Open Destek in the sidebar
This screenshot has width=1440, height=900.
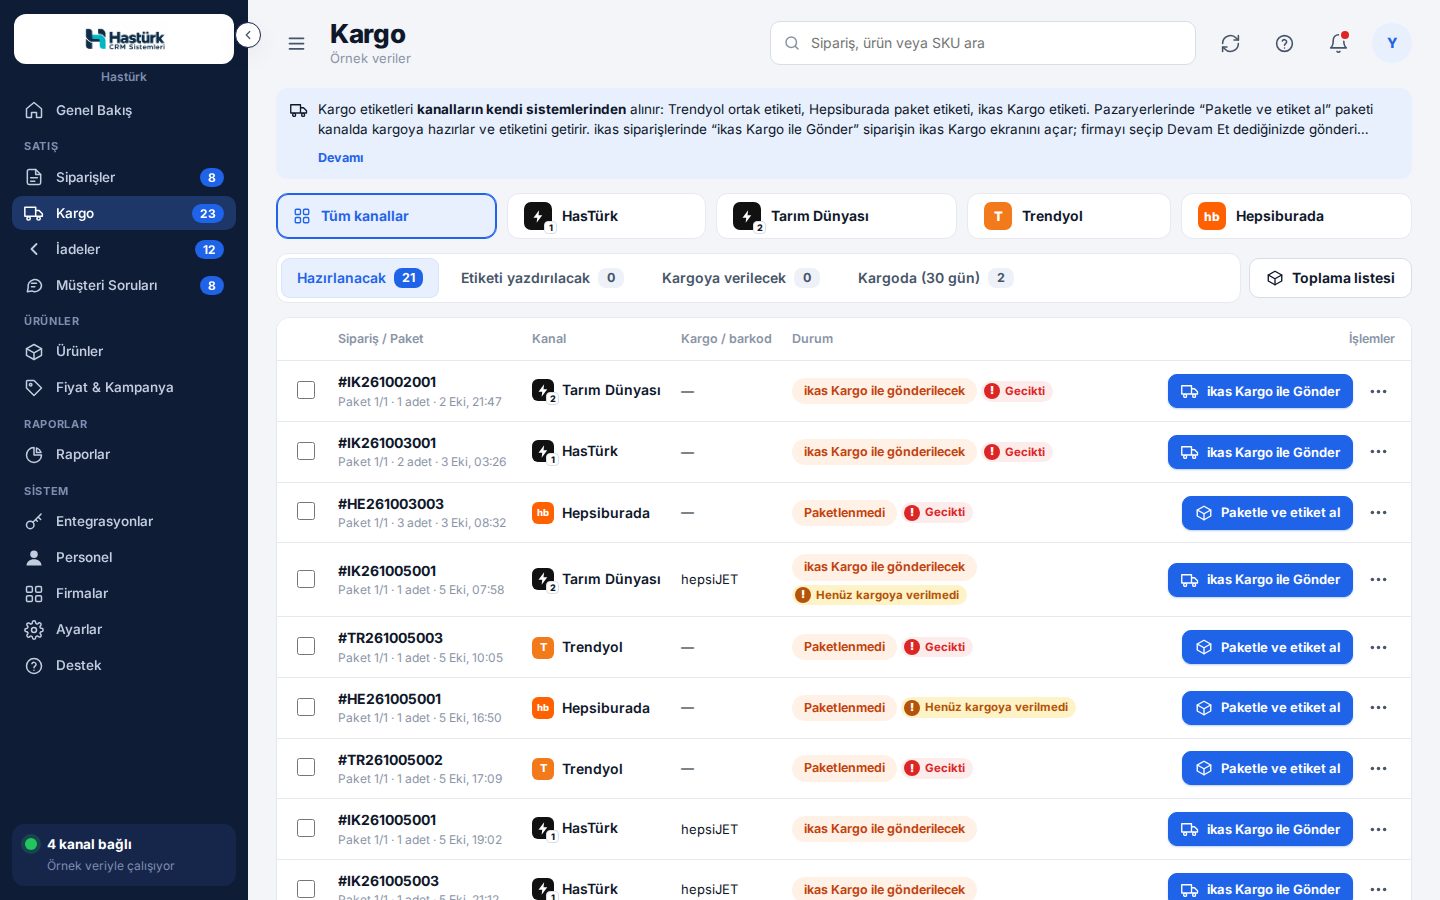[124, 665]
